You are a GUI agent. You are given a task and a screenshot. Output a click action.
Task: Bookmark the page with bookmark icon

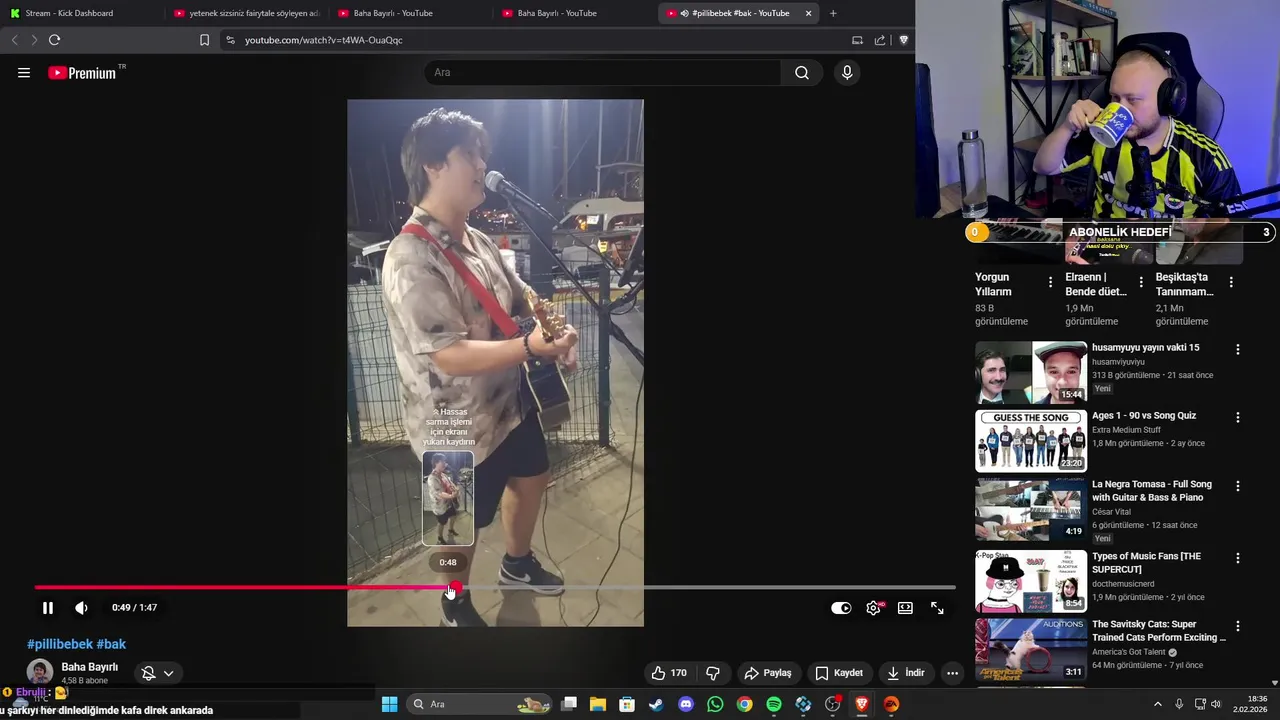(204, 40)
